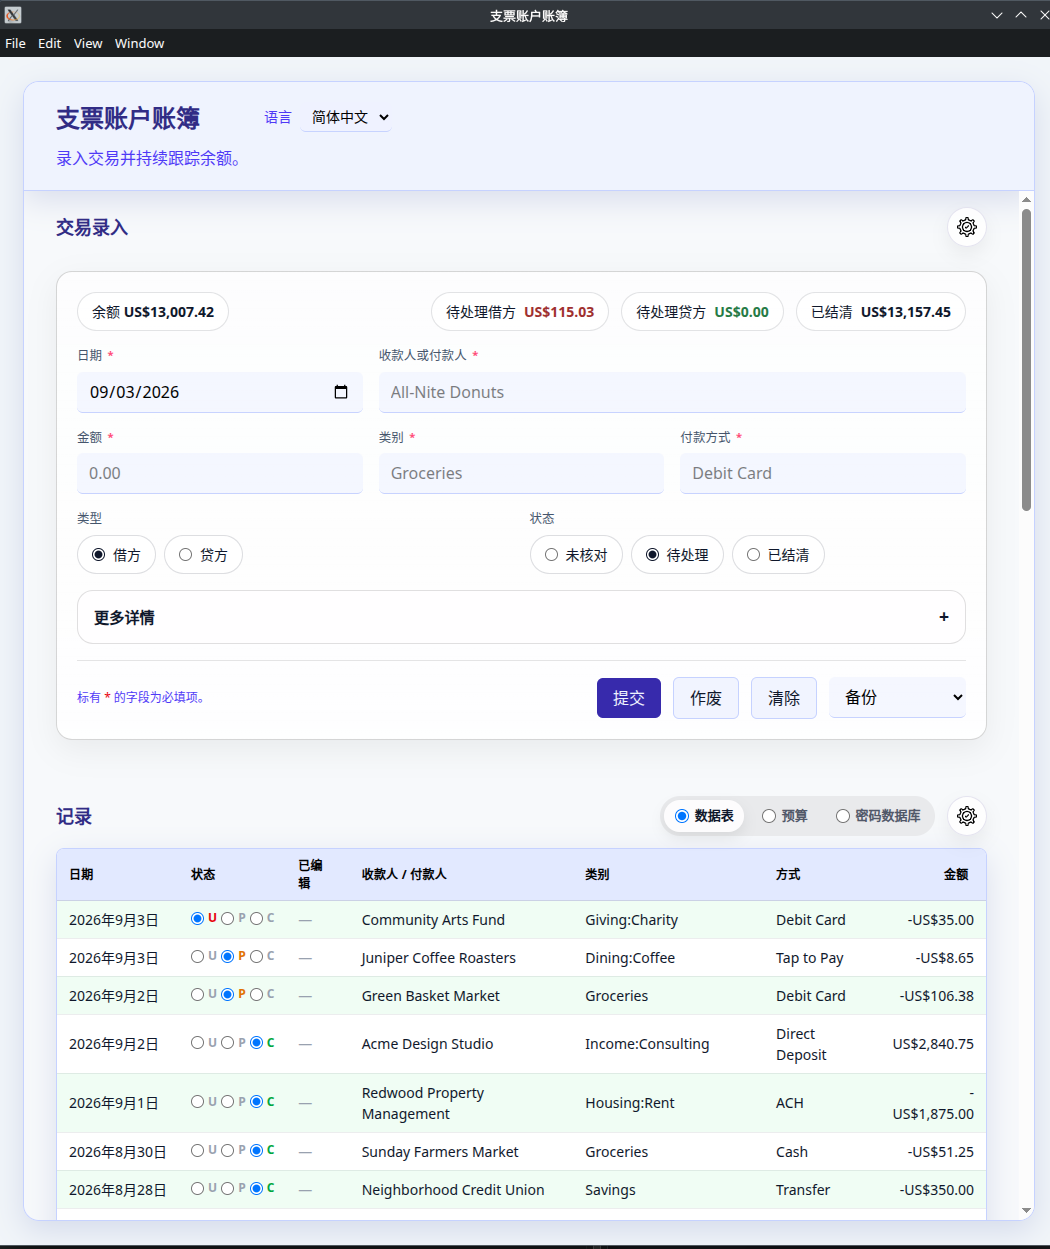The width and height of the screenshot is (1050, 1249).
Task: Mark Neighborhood Credit Union row as P
Action: tap(228, 1188)
